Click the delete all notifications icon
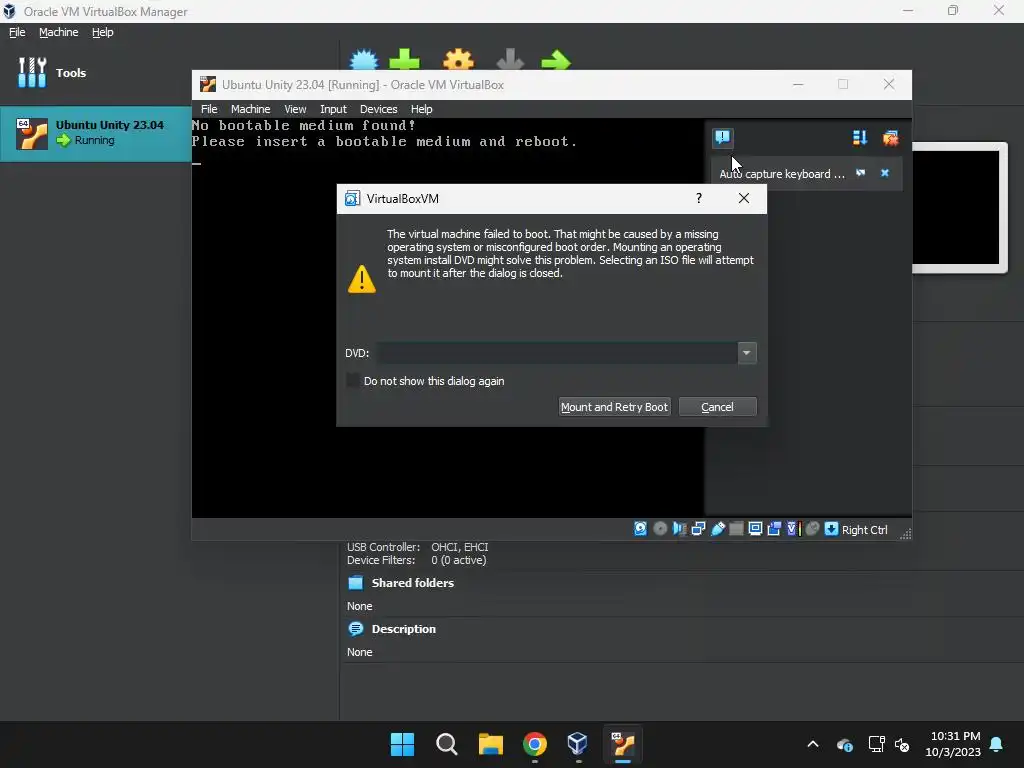 pos(890,138)
